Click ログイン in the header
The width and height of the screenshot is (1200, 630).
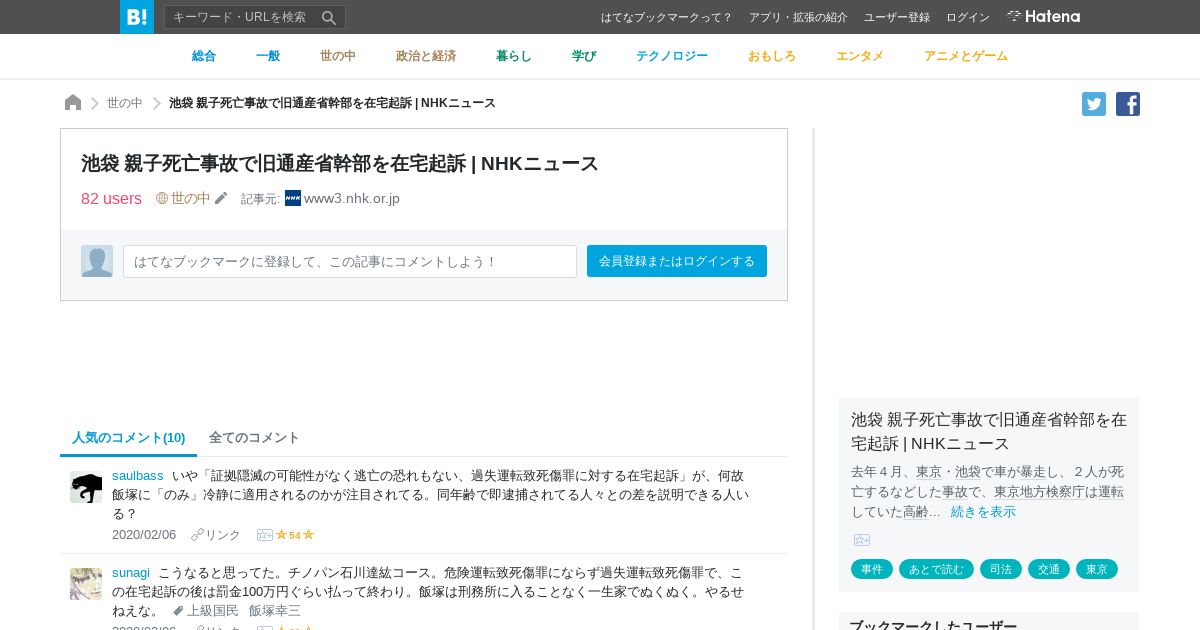[x=968, y=17]
